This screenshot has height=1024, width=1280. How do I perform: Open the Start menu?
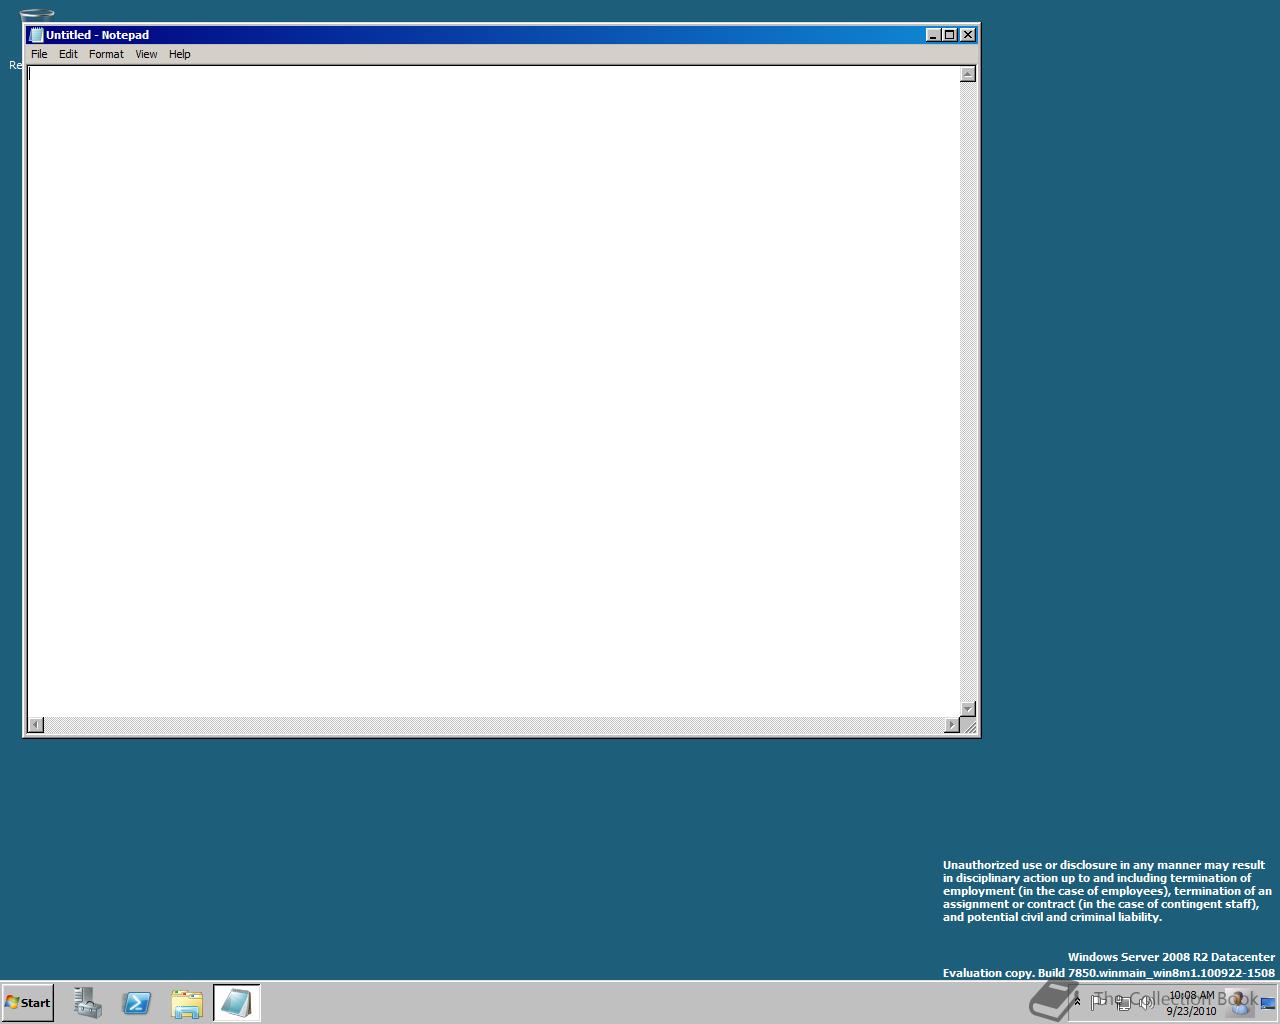[28, 1002]
